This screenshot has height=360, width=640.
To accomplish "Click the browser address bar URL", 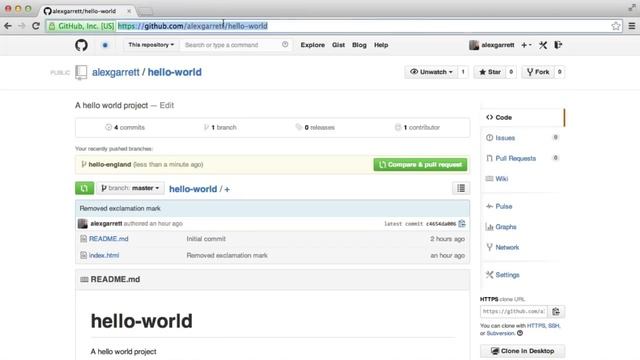I will pyautogui.click(x=193, y=26).
